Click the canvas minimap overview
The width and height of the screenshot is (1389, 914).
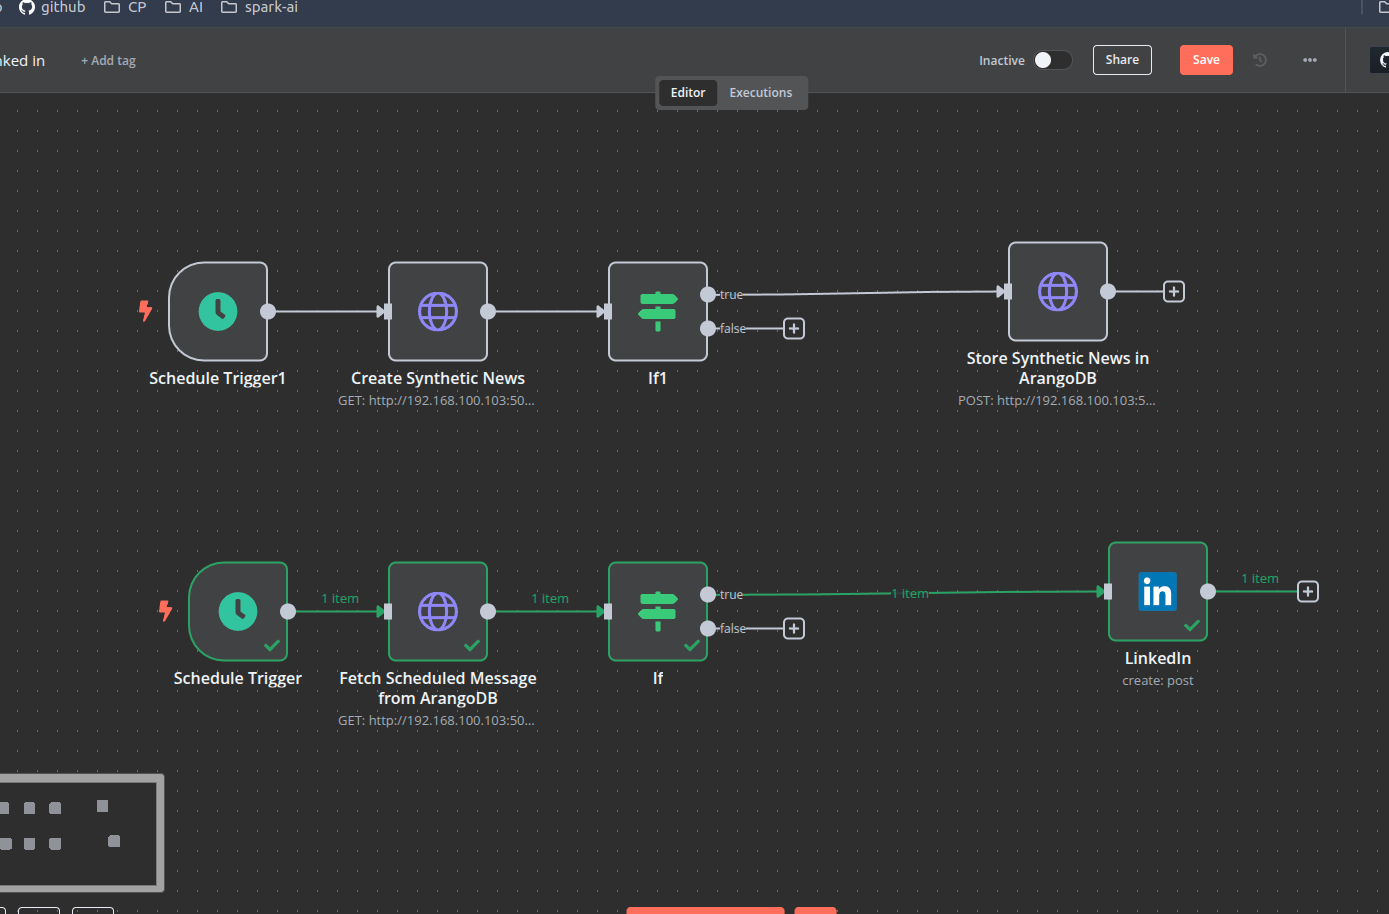[x=80, y=832]
